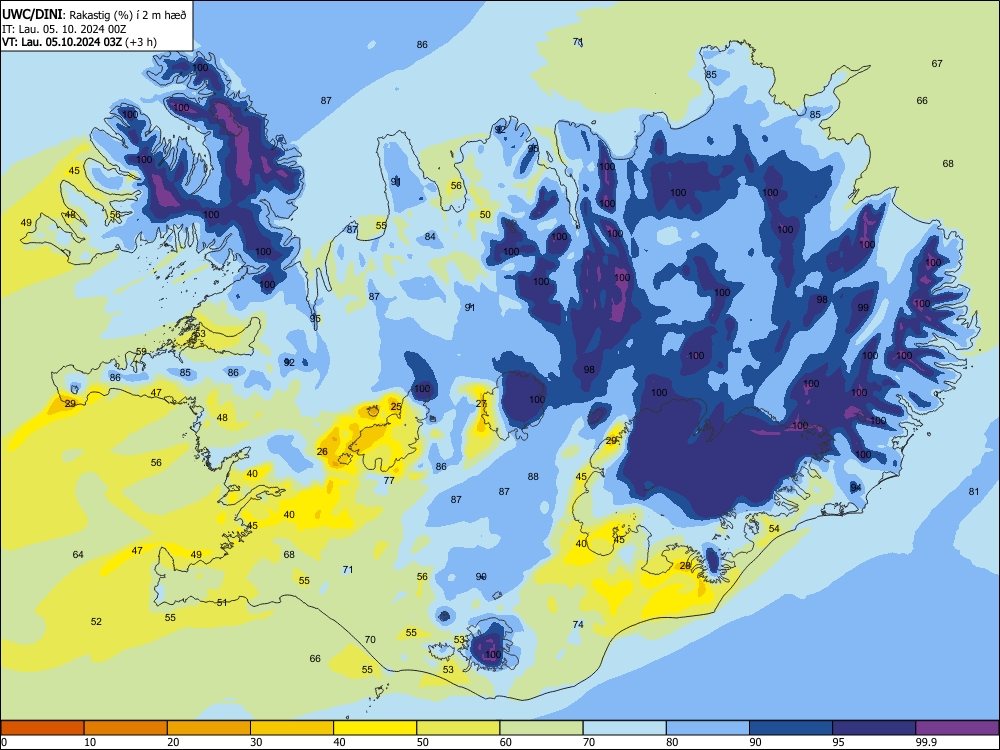Click the pale blue 70–80 legend swatch
Image resolution: width=1000 pixels, height=750 pixels.
[x=624, y=728]
